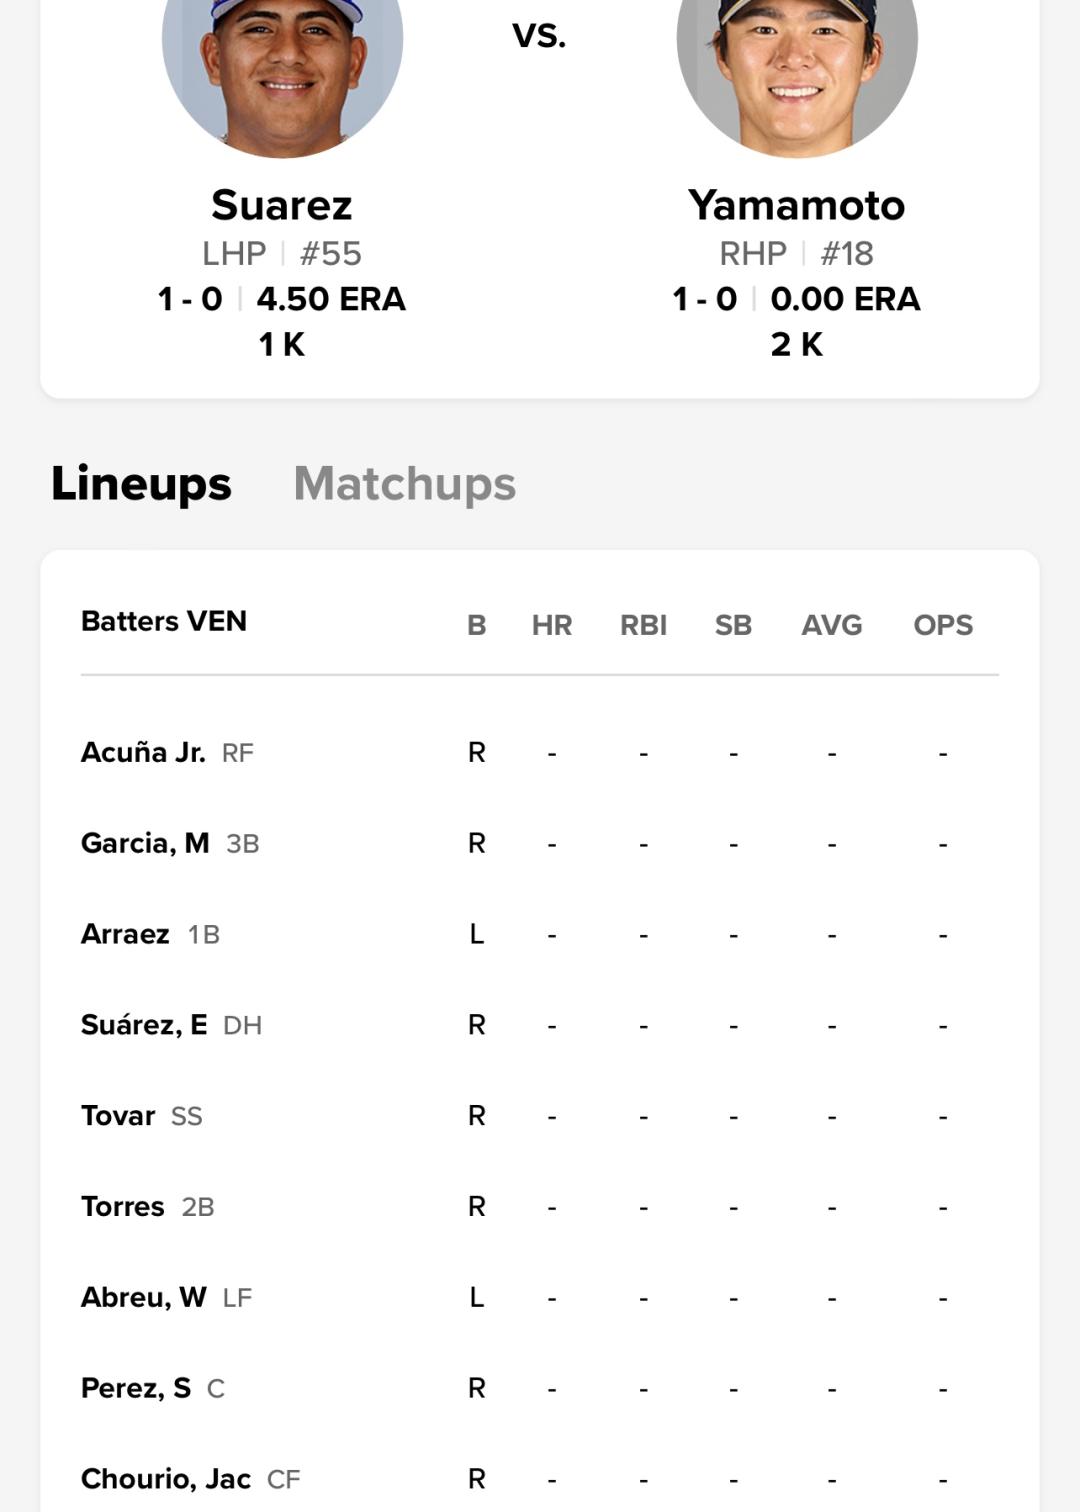Select Tovar from the lineup
The width and height of the screenshot is (1080, 1512).
(x=118, y=1116)
